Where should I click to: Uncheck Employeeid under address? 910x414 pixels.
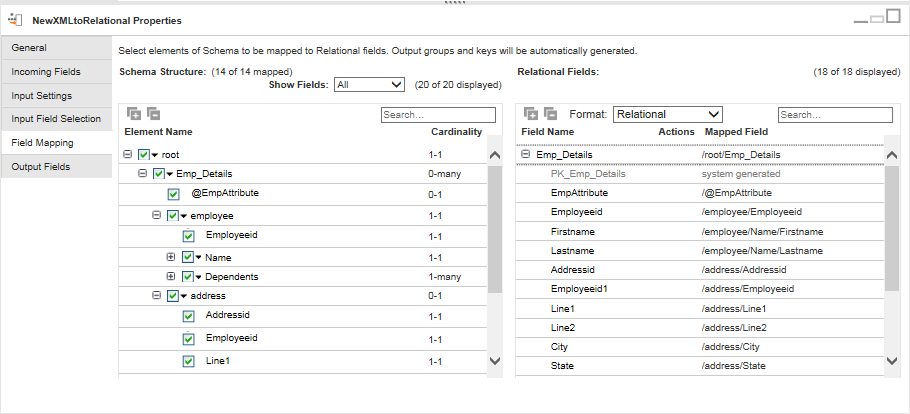188,339
